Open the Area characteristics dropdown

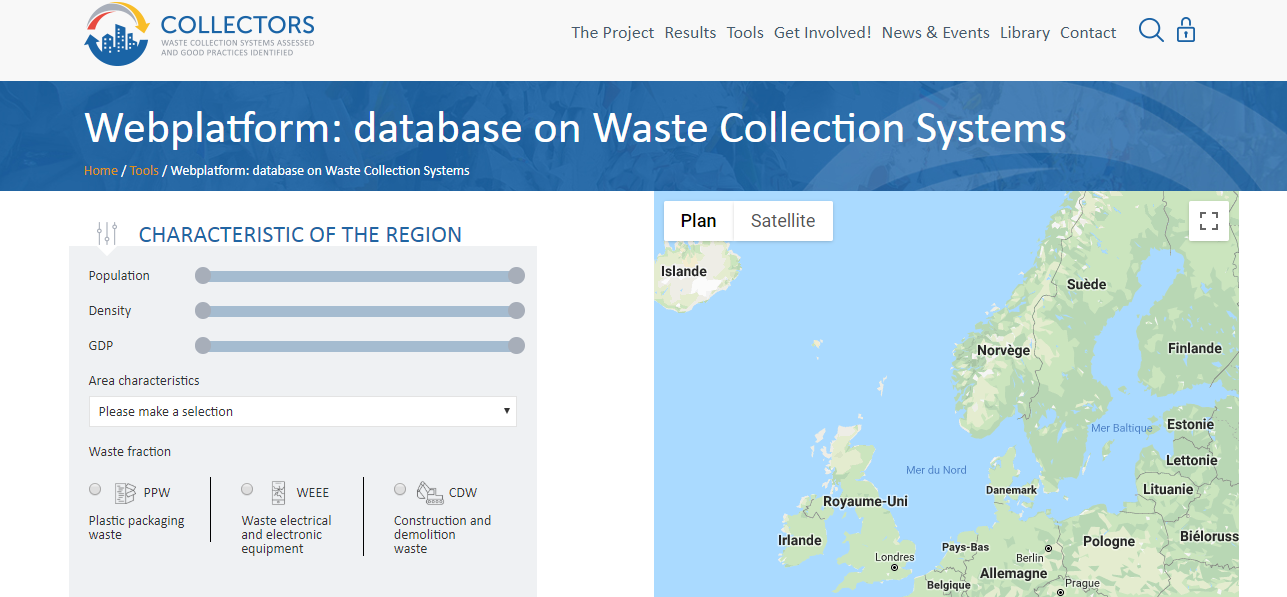coord(302,411)
